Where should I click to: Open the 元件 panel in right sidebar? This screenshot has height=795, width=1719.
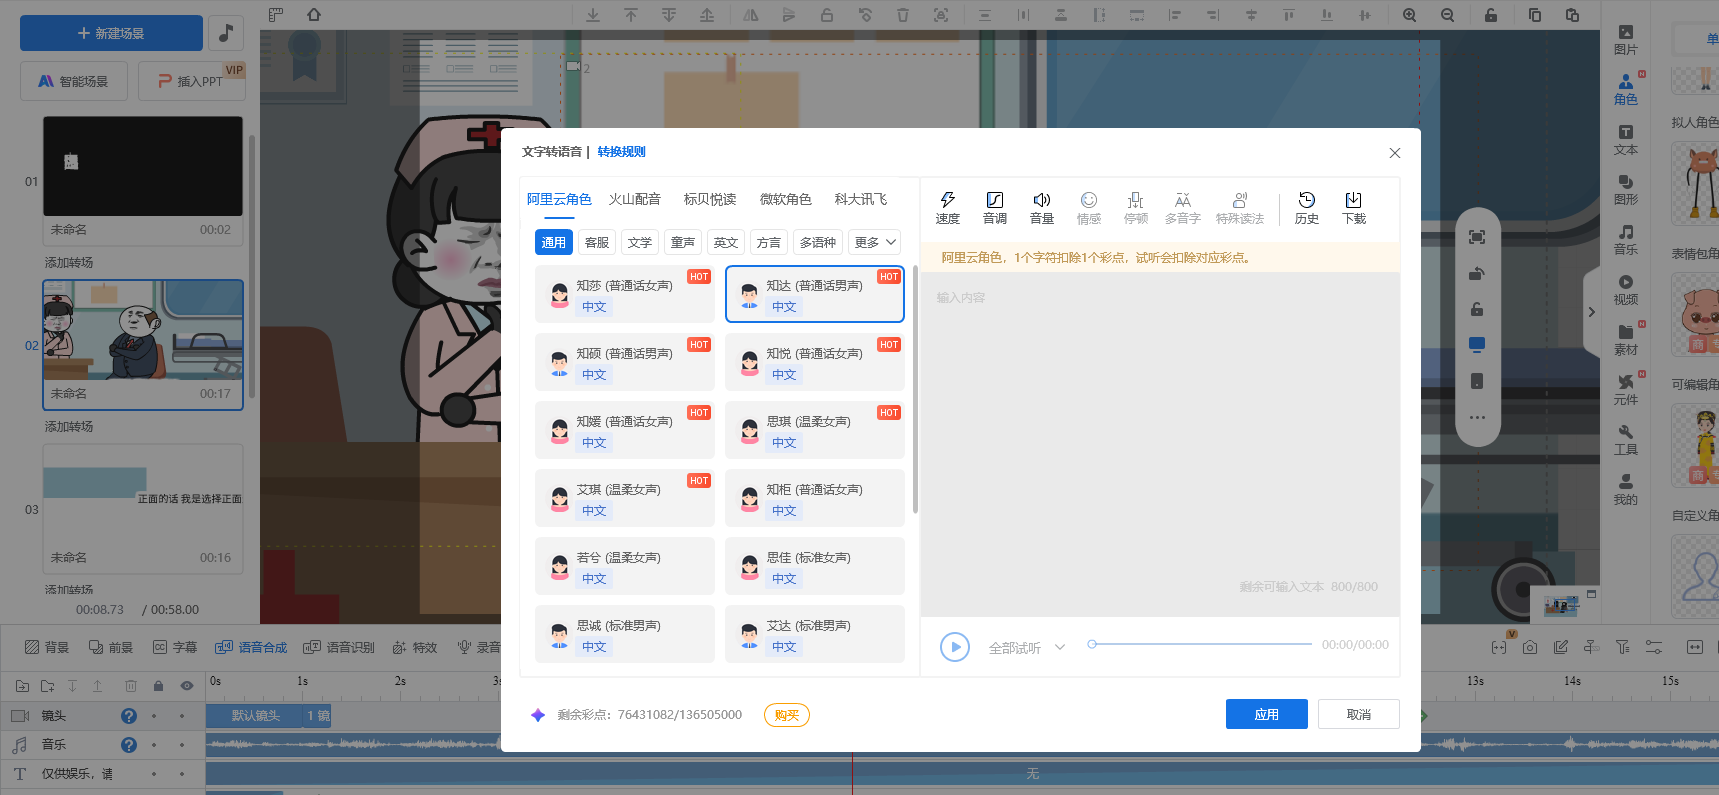pos(1625,390)
